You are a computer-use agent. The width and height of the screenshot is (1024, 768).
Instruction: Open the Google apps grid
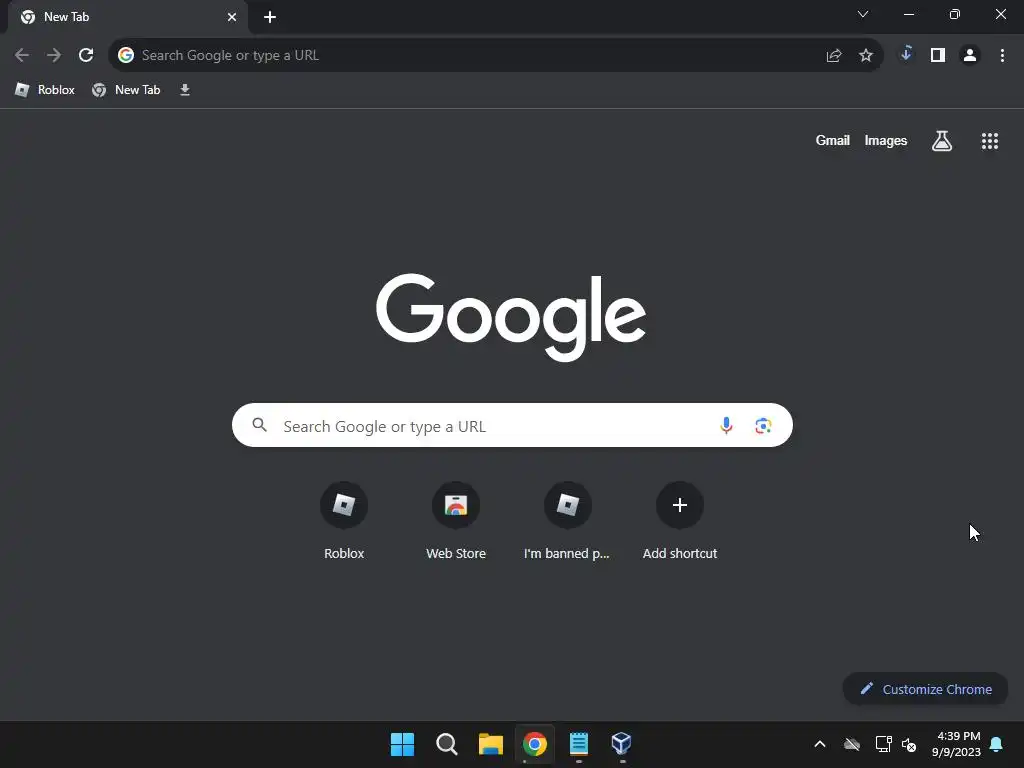989,140
